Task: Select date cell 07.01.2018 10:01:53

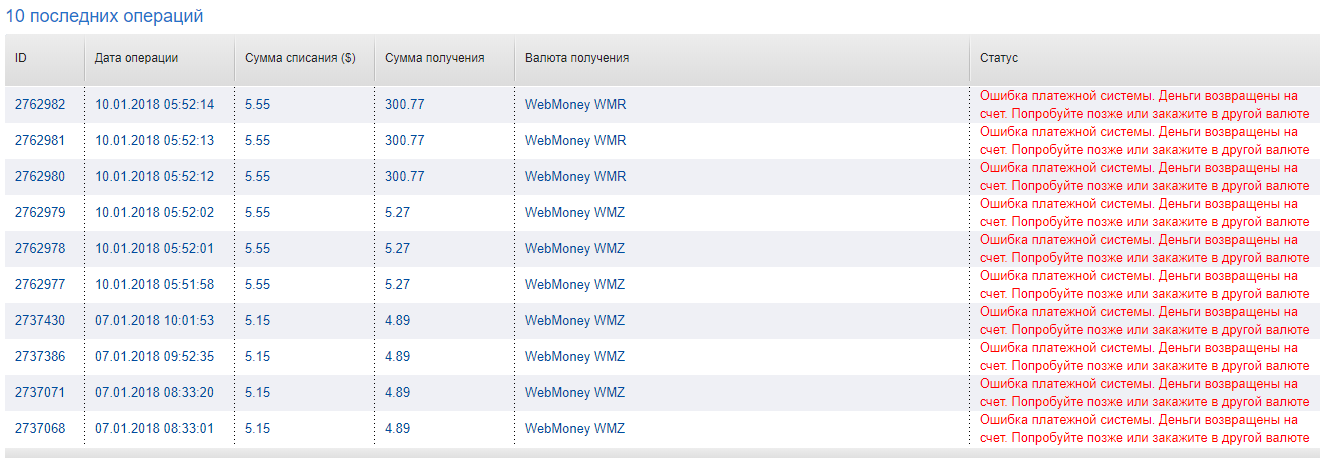Action: 154,320
